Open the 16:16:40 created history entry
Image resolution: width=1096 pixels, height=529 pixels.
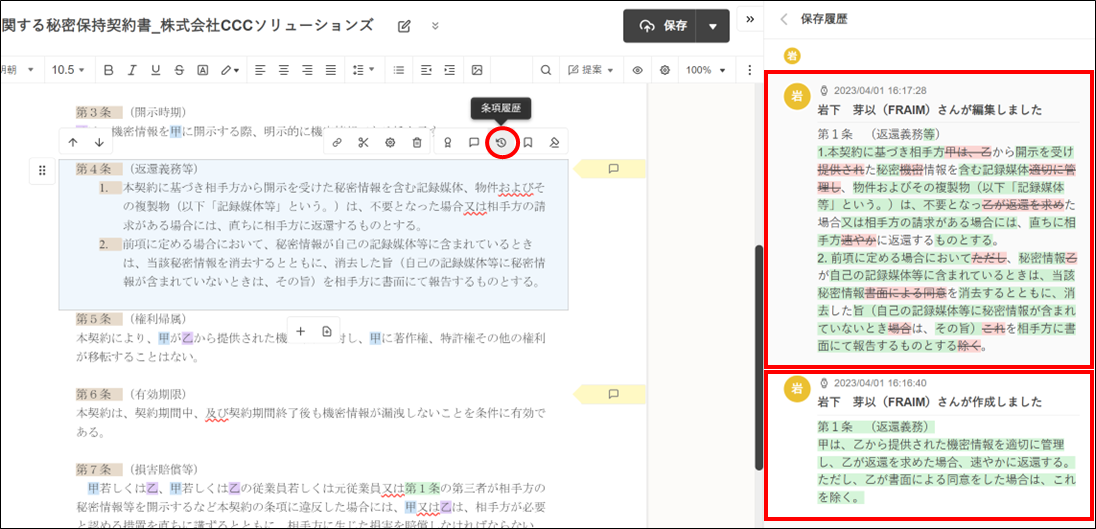[930, 446]
